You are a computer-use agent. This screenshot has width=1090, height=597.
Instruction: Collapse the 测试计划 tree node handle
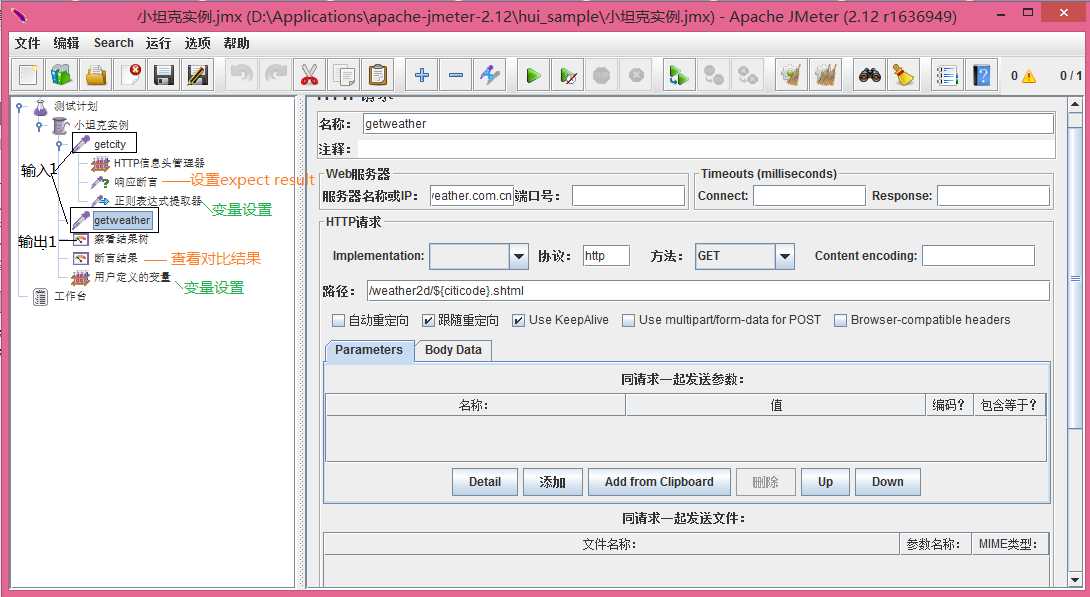click(x=19, y=106)
